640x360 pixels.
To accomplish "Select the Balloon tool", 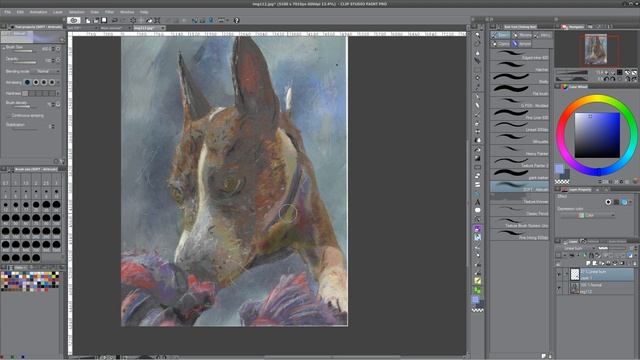I will 478,211.
